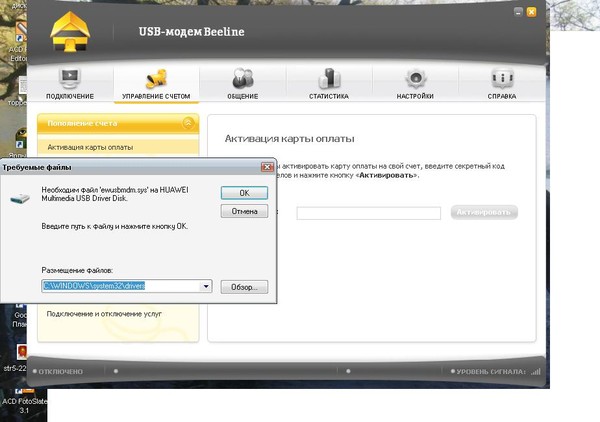Select Подключение и отключение услуг item
The width and height of the screenshot is (600, 422).
pyautogui.click(x=104, y=314)
